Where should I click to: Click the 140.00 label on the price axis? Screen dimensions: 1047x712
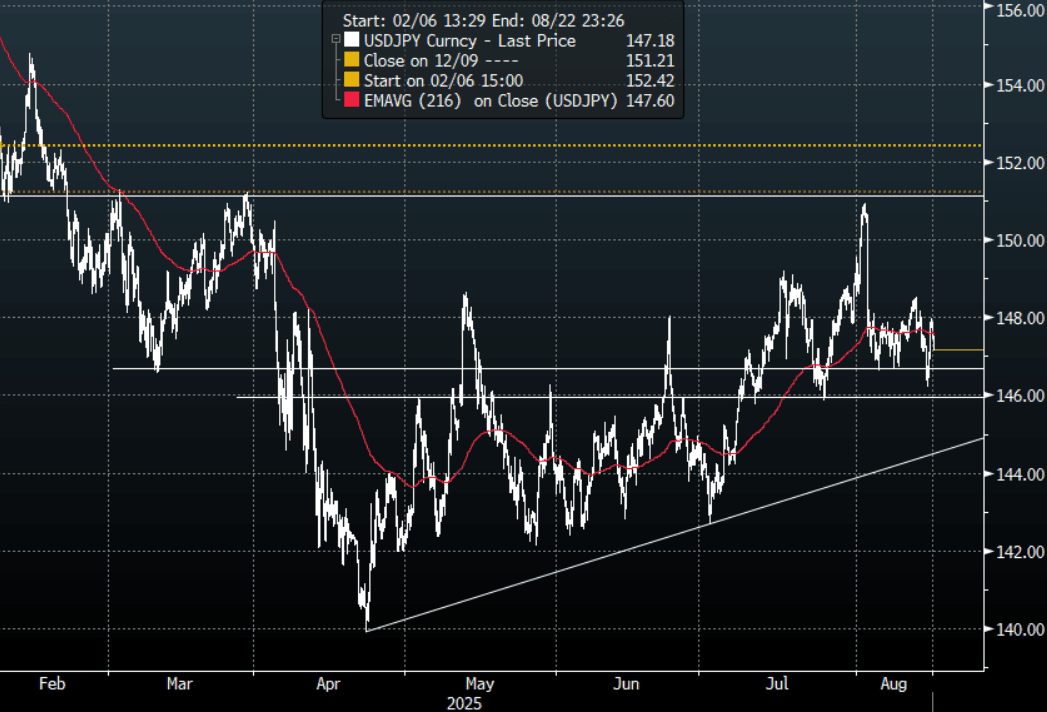click(1019, 629)
